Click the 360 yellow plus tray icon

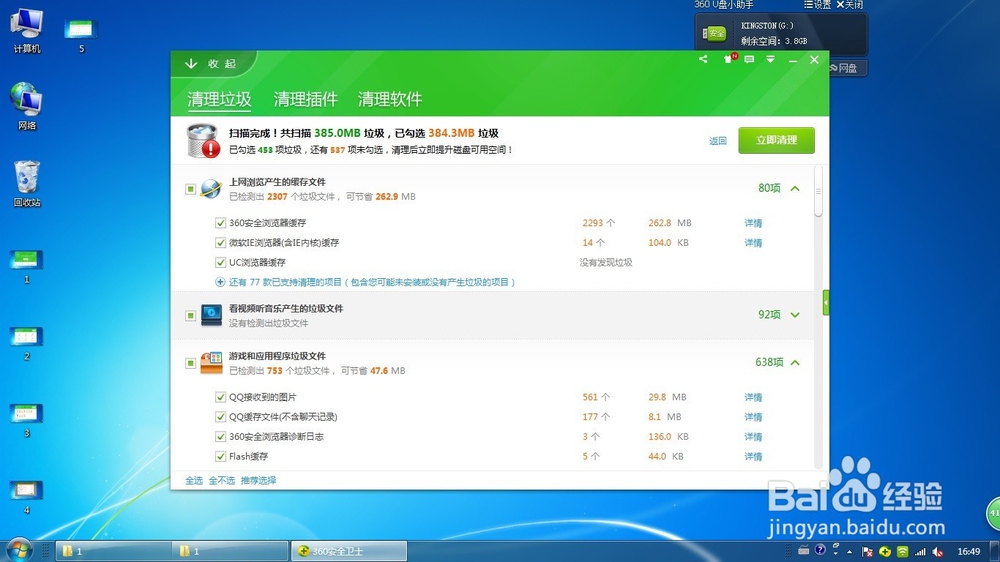(x=885, y=551)
